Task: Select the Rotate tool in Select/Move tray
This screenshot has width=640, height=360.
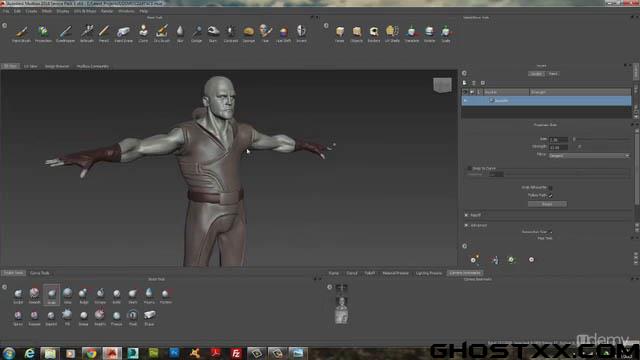Action: click(x=429, y=33)
